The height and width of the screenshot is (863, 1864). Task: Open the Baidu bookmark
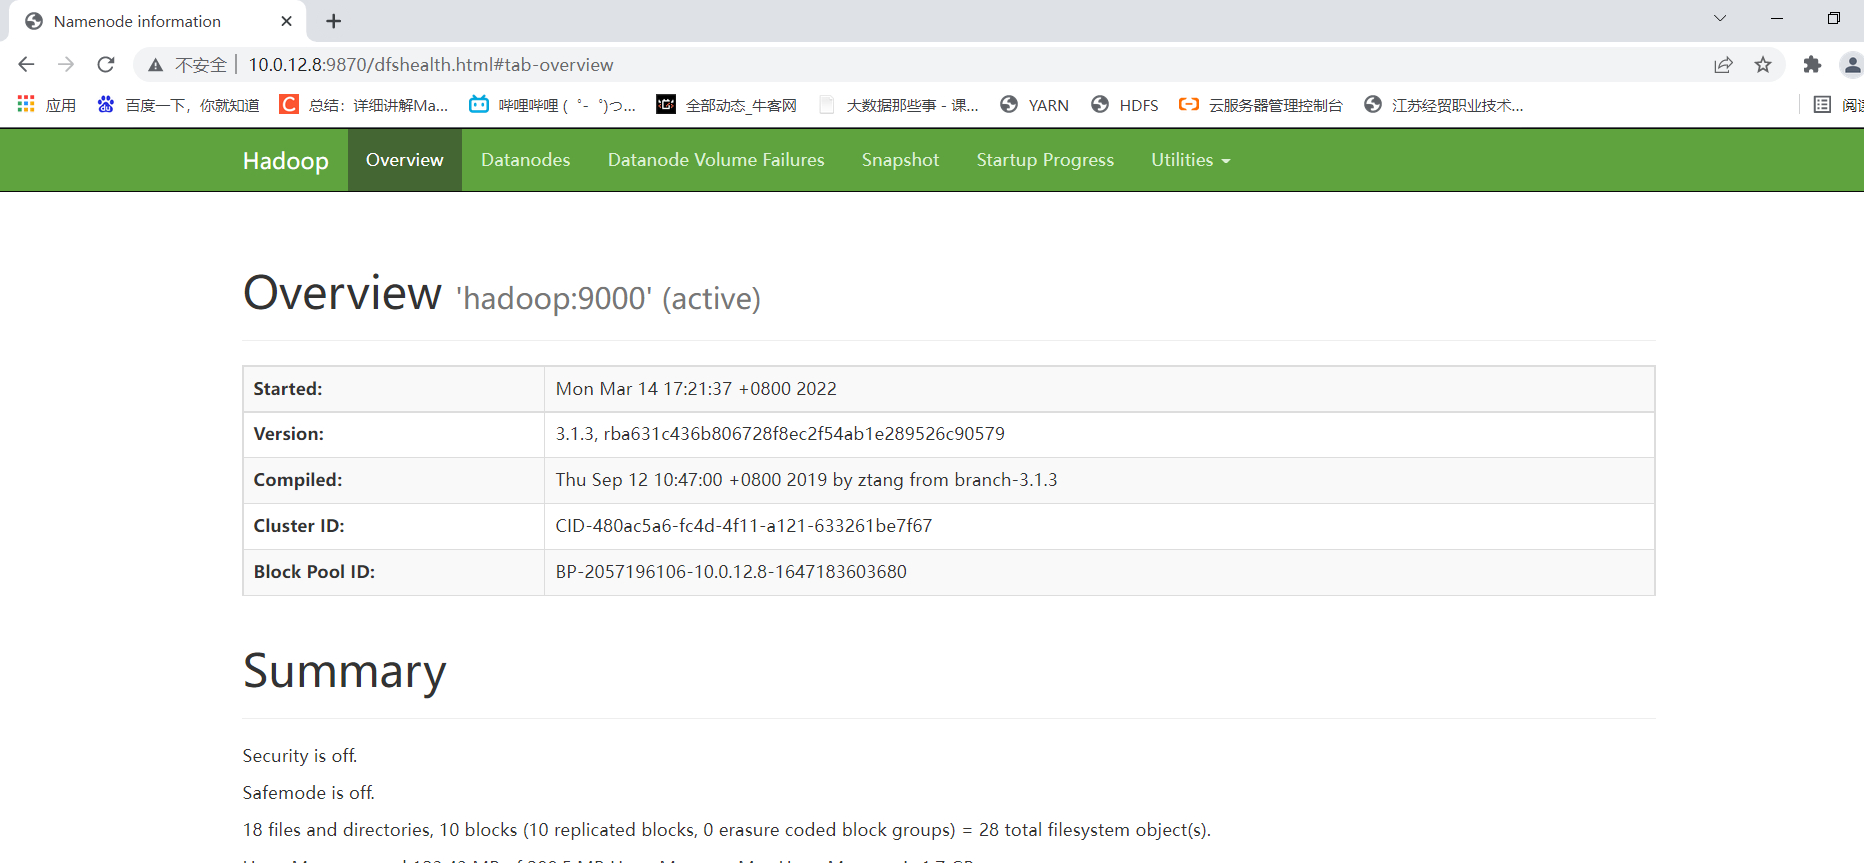tap(178, 105)
